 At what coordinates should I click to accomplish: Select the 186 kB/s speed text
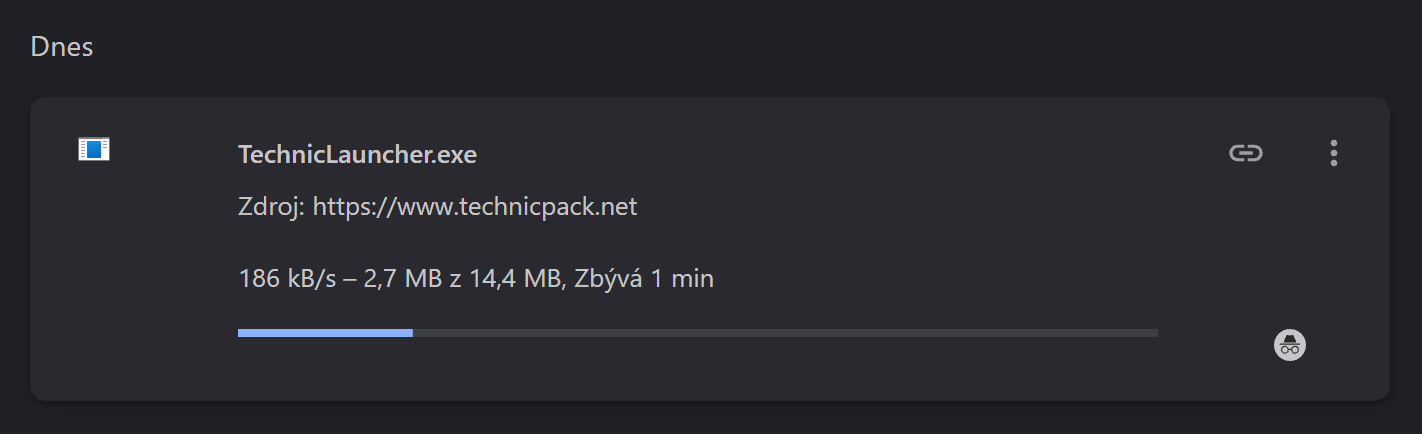[x=274, y=279]
